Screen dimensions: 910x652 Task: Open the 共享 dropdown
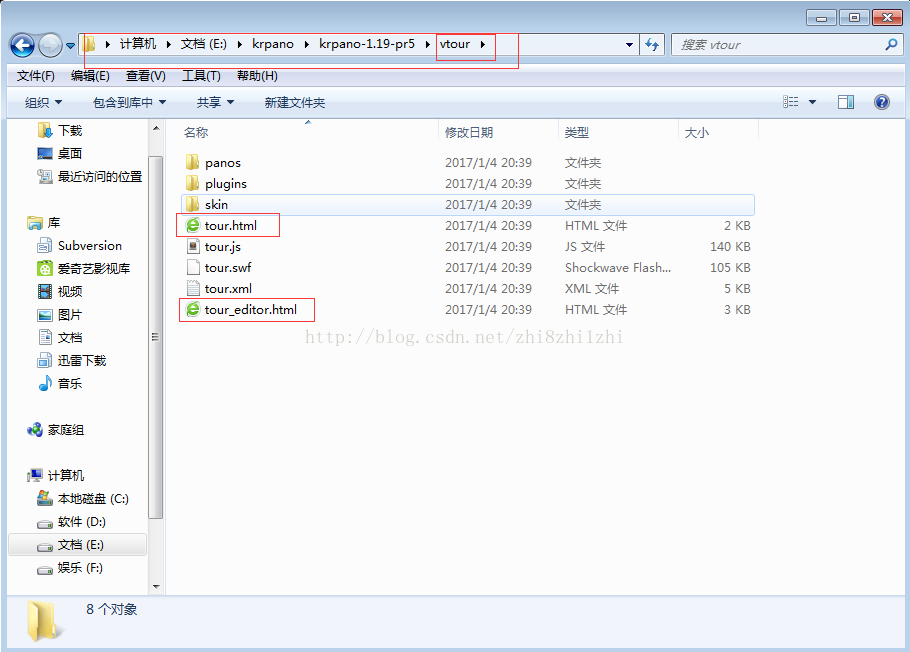(x=215, y=103)
